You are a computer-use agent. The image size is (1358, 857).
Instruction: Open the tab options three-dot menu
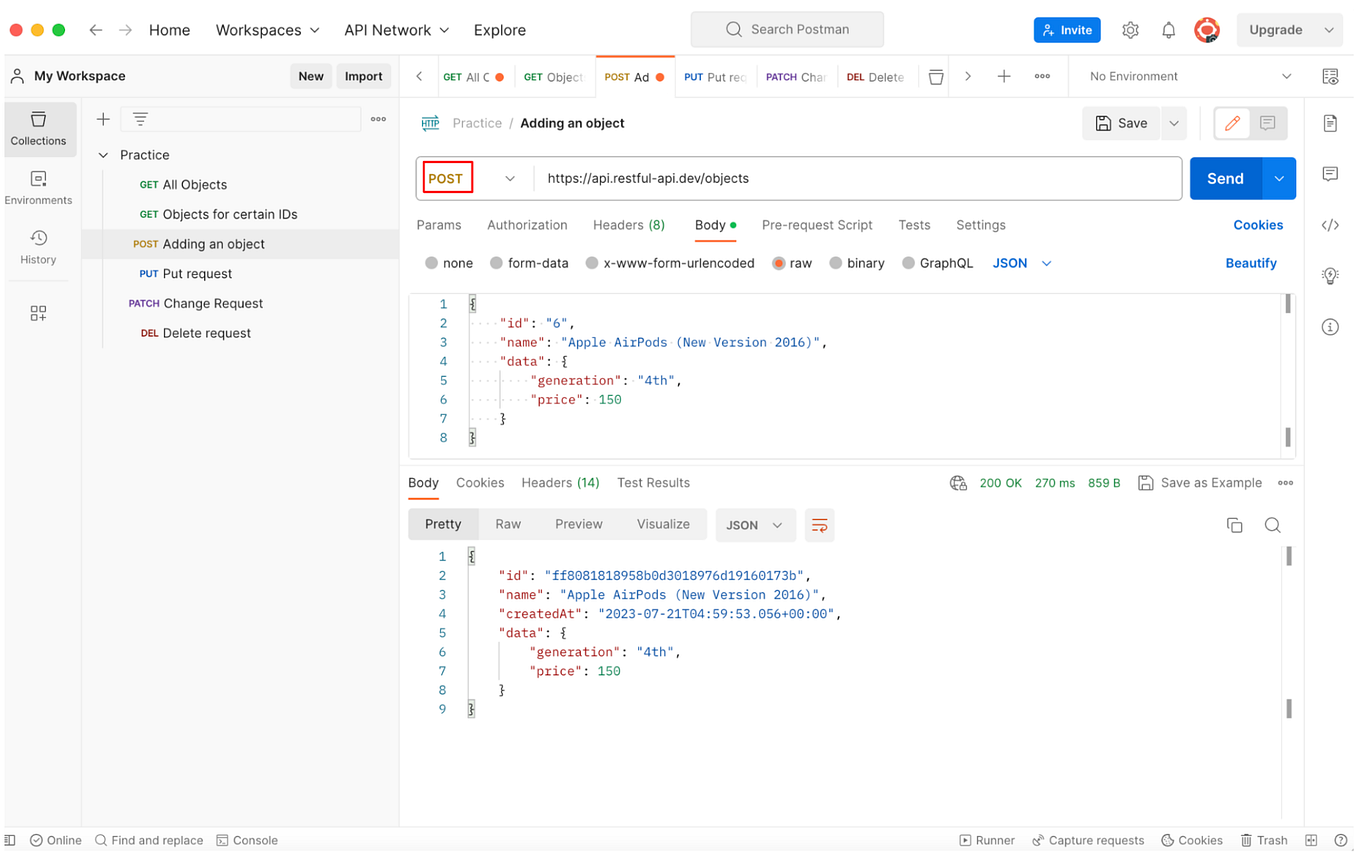1042,76
